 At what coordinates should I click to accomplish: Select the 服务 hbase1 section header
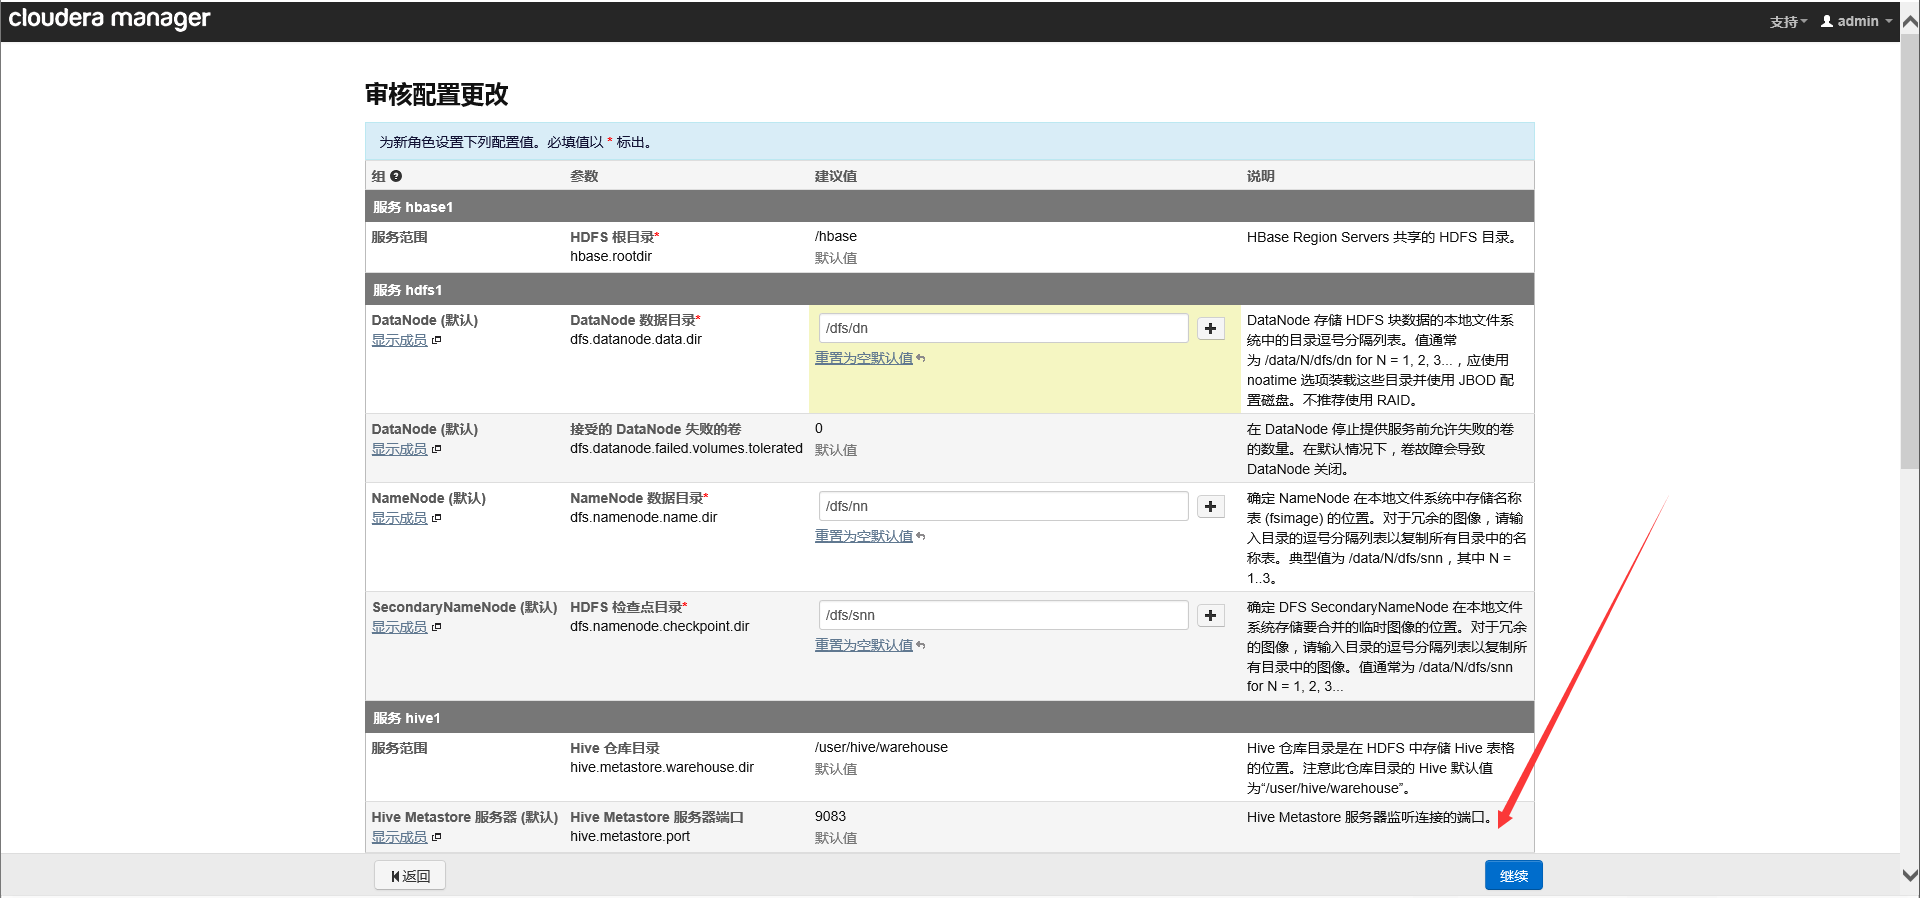pyautogui.click(x=949, y=207)
